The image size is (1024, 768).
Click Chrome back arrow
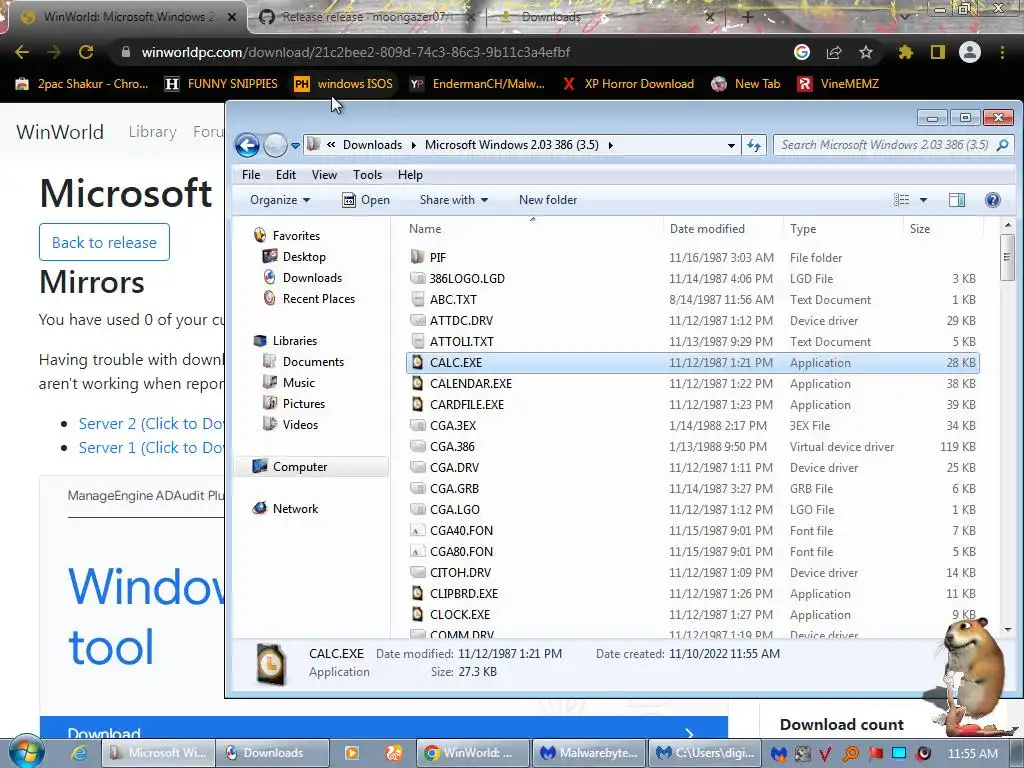[x=22, y=52]
